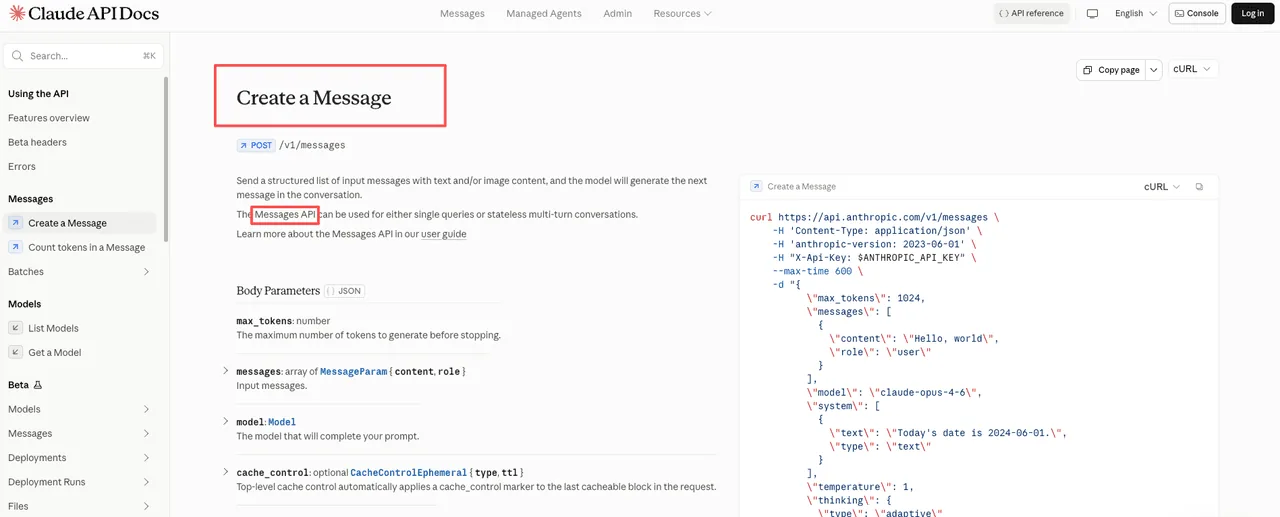Viewport: 1280px width, 517px height.
Task: Open Features overview in sidebar
Action: tap(49, 118)
